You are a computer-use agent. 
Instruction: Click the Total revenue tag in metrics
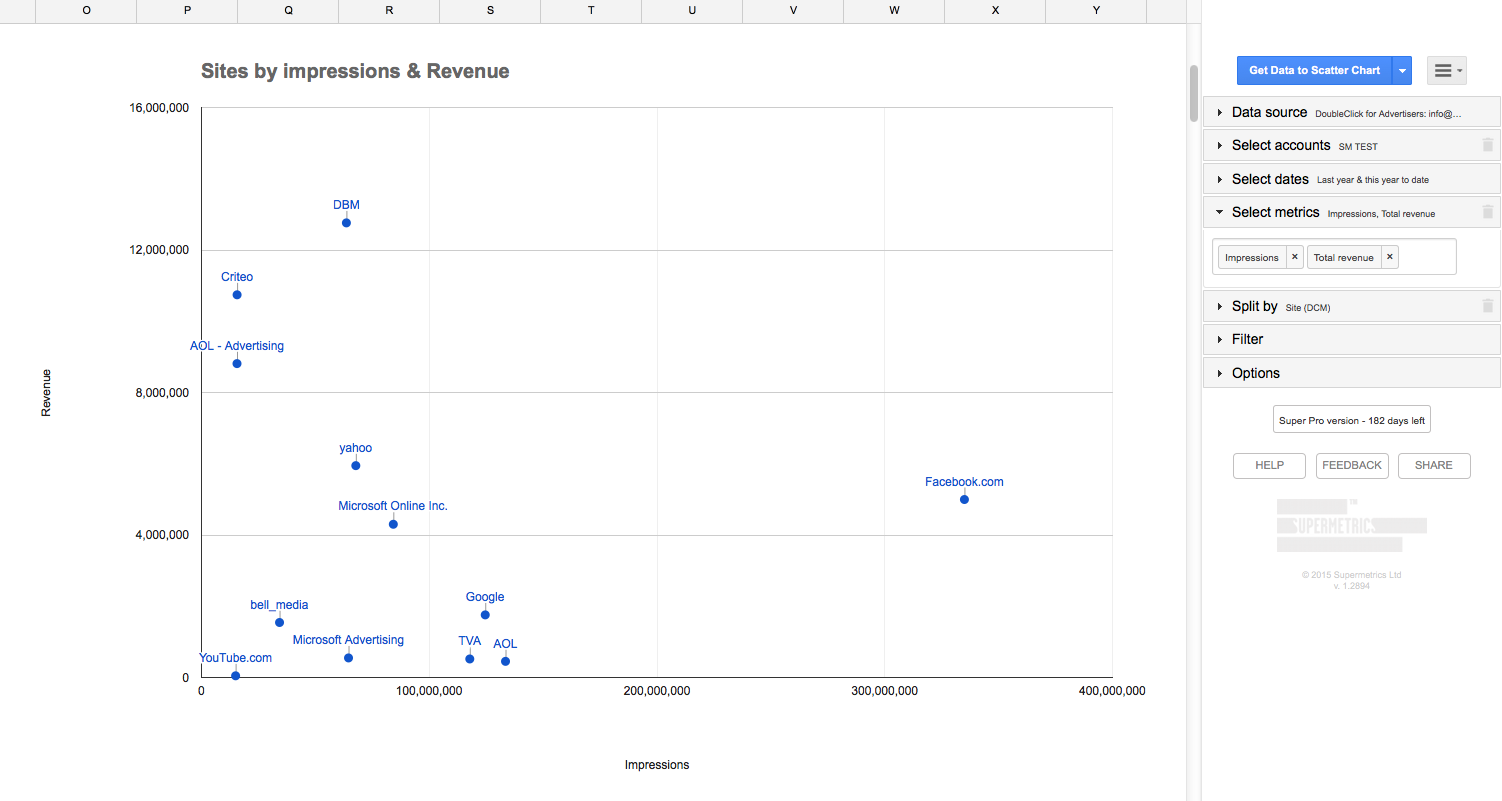click(1343, 257)
